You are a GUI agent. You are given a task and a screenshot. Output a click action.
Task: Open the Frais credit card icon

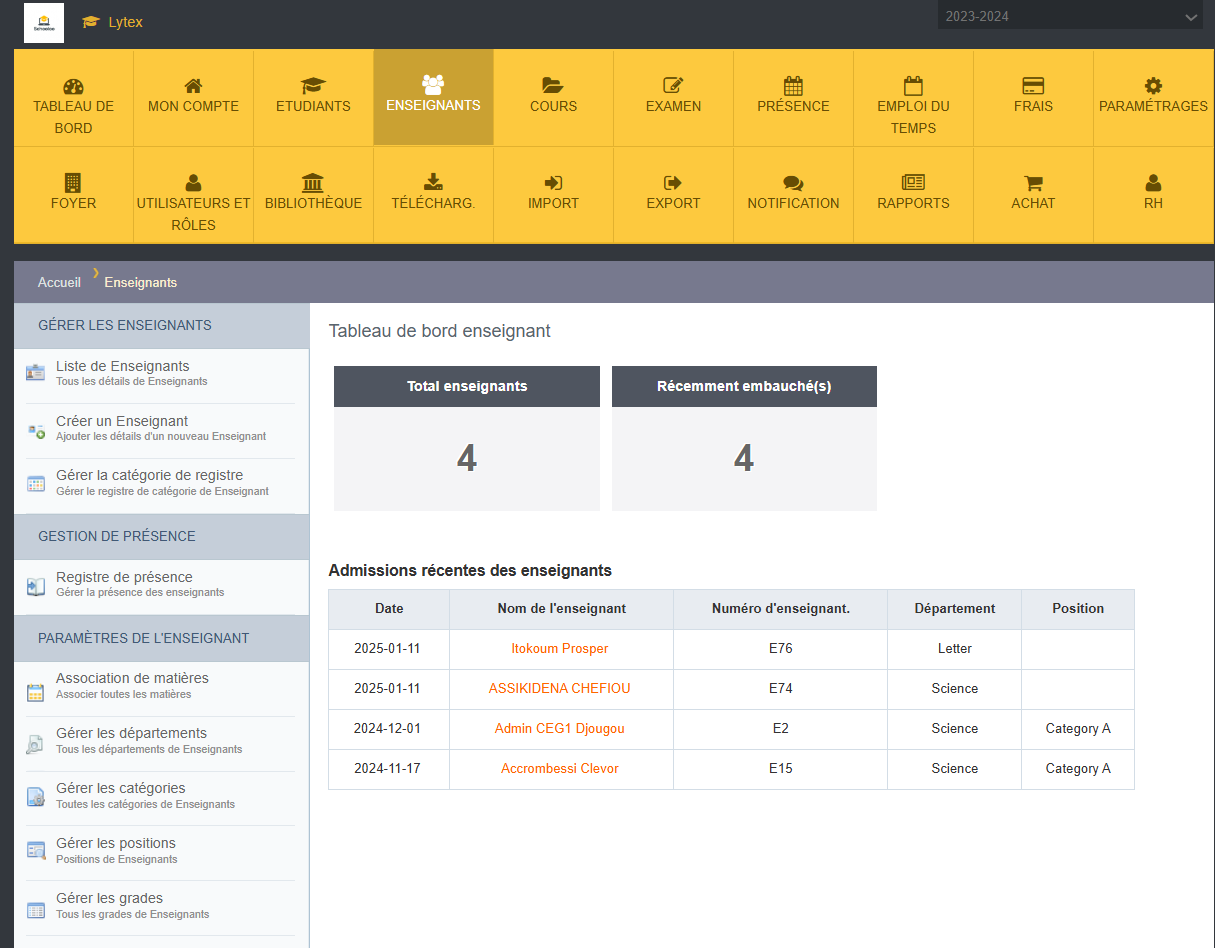[1033, 86]
